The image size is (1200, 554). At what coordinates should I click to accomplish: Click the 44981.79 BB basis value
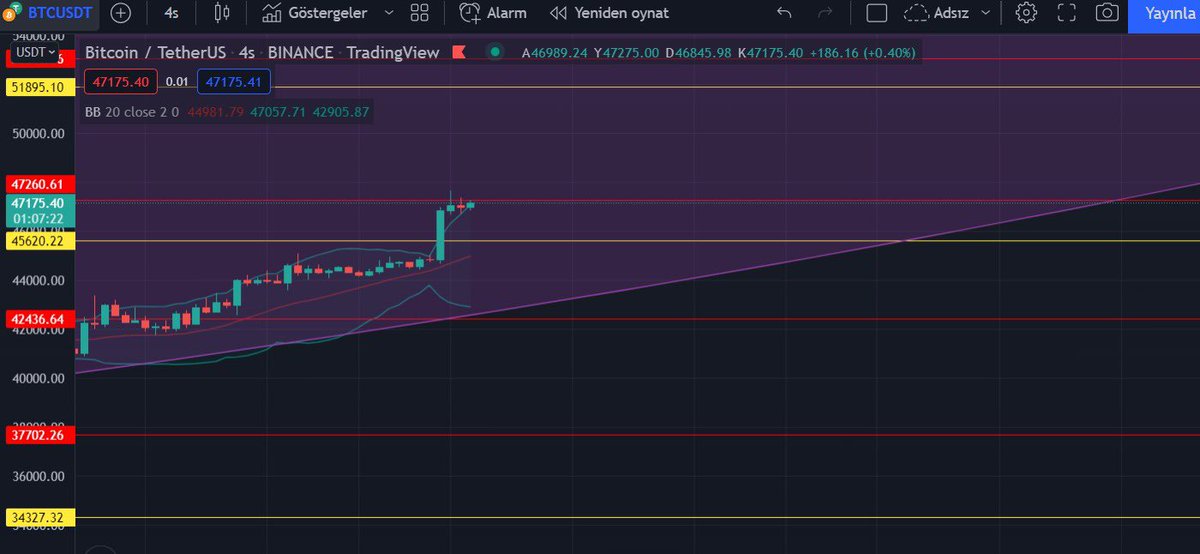pyautogui.click(x=215, y=112)
